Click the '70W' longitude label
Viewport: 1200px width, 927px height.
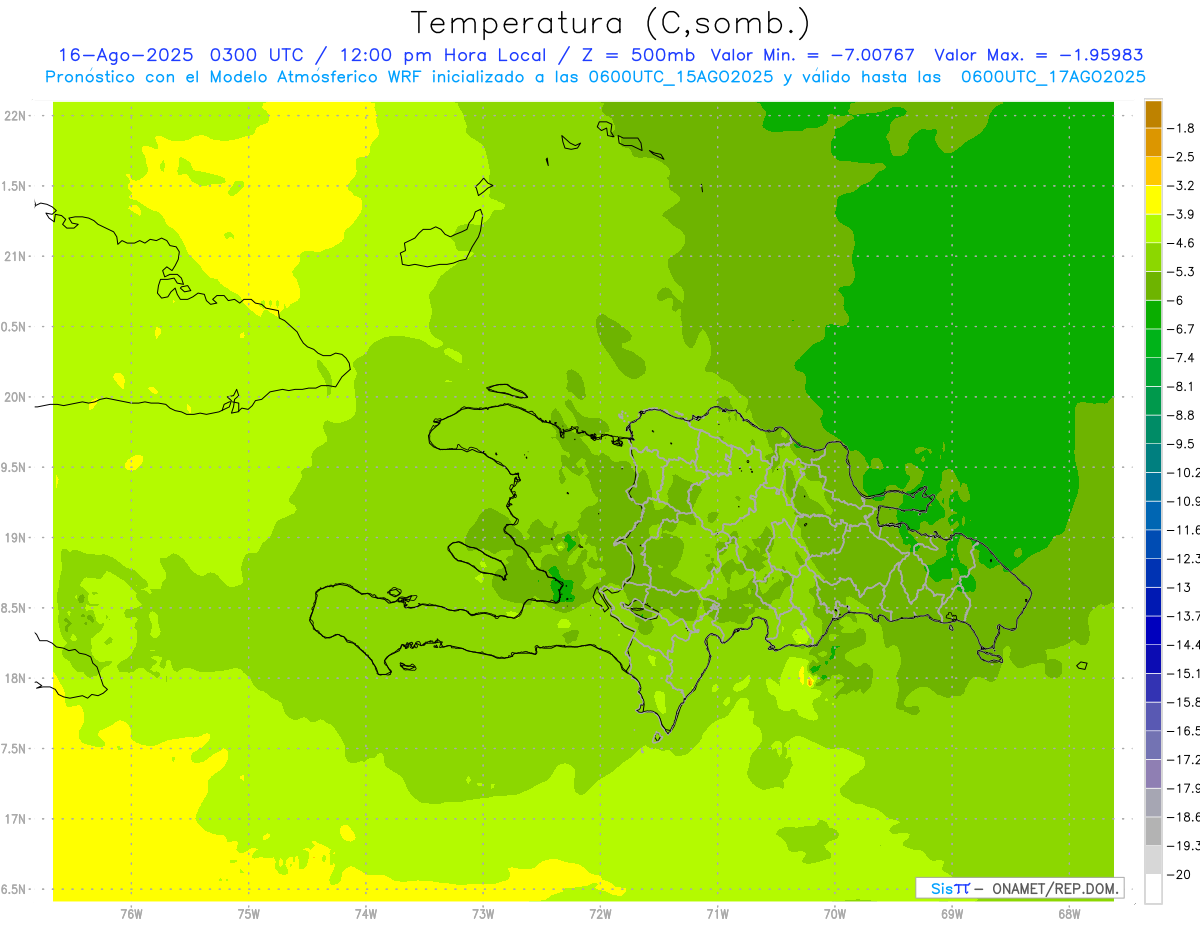pos(835,913)
